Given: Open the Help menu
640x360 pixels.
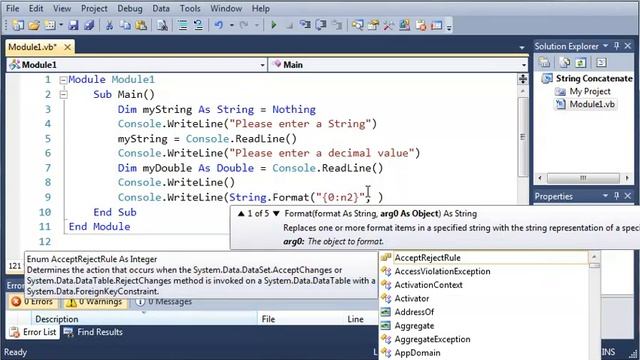Looking at the screenshot, I should tap(260, 8).
